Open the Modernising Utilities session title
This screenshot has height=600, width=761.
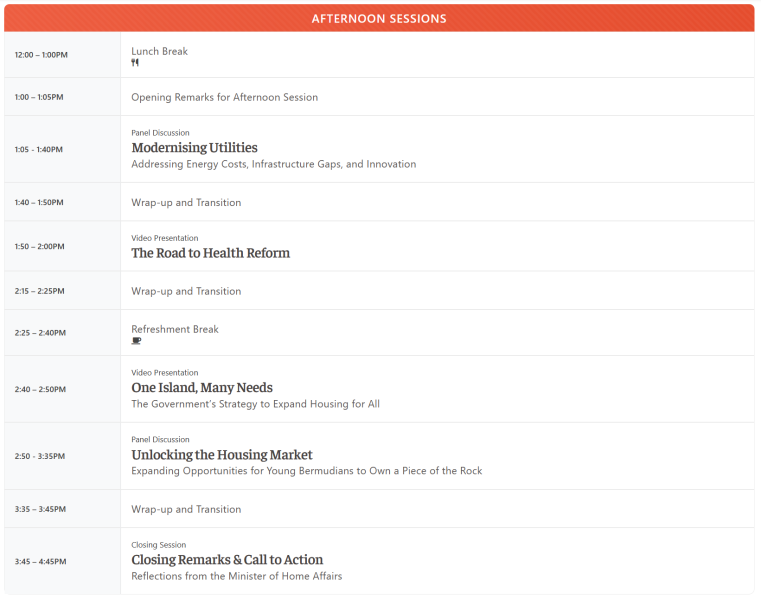194,148
